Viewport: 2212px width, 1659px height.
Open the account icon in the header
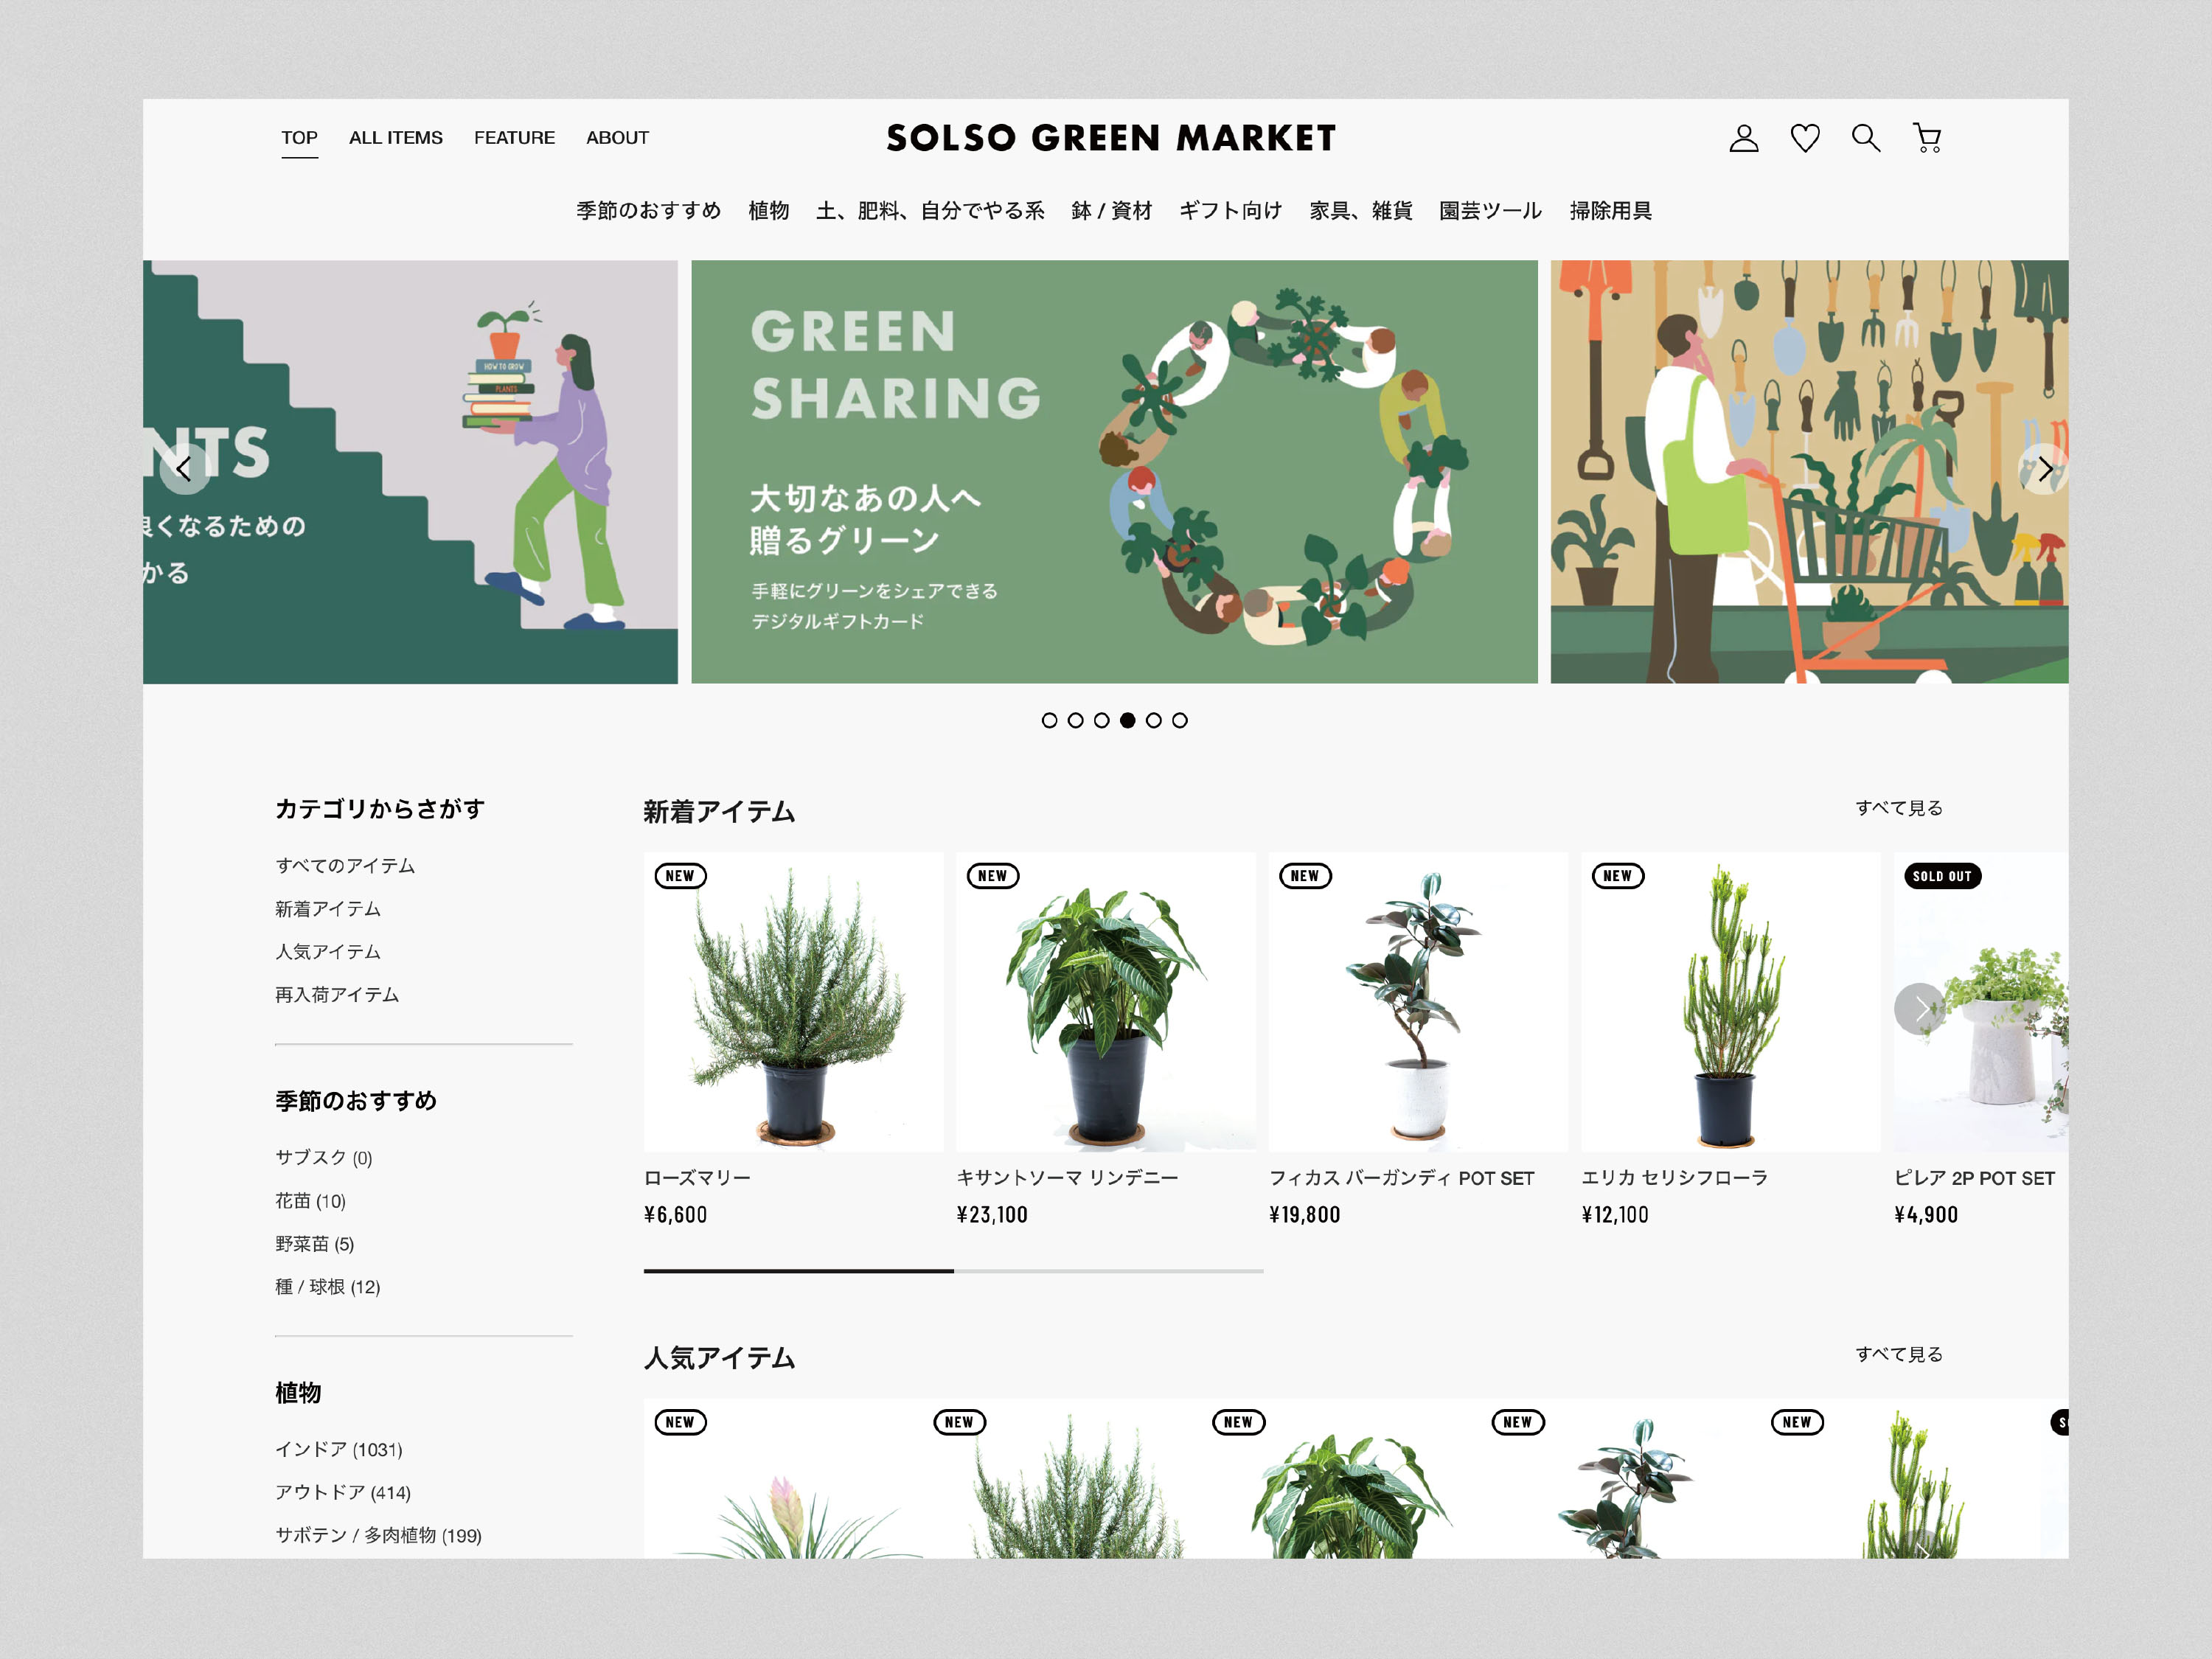click(x=1743, y=138)
